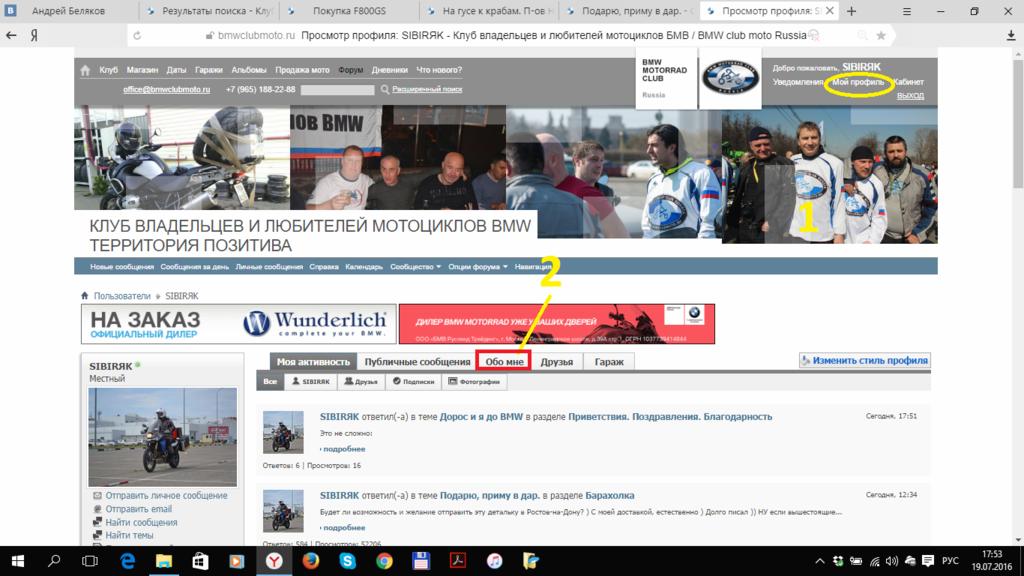The width and height of the screenshot is (1024, 576).
Task: Open the Гараж profile tab
Action: [609, 361]
